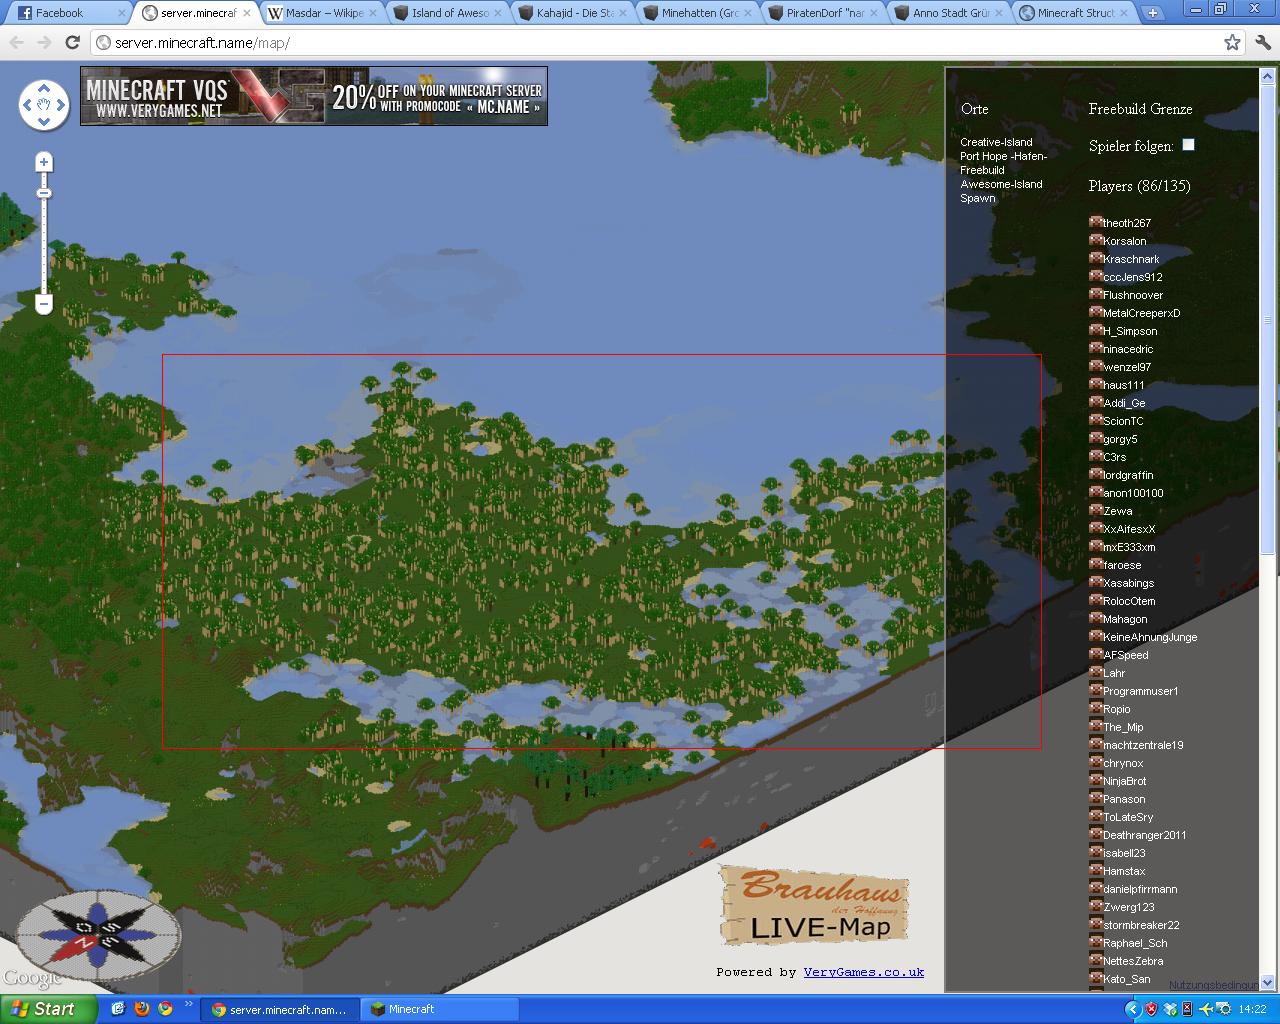Viewport: 1280px width, 1024px height.
Task: Bookmark the page with the star icon
Action: click(x=1232, y=43)
